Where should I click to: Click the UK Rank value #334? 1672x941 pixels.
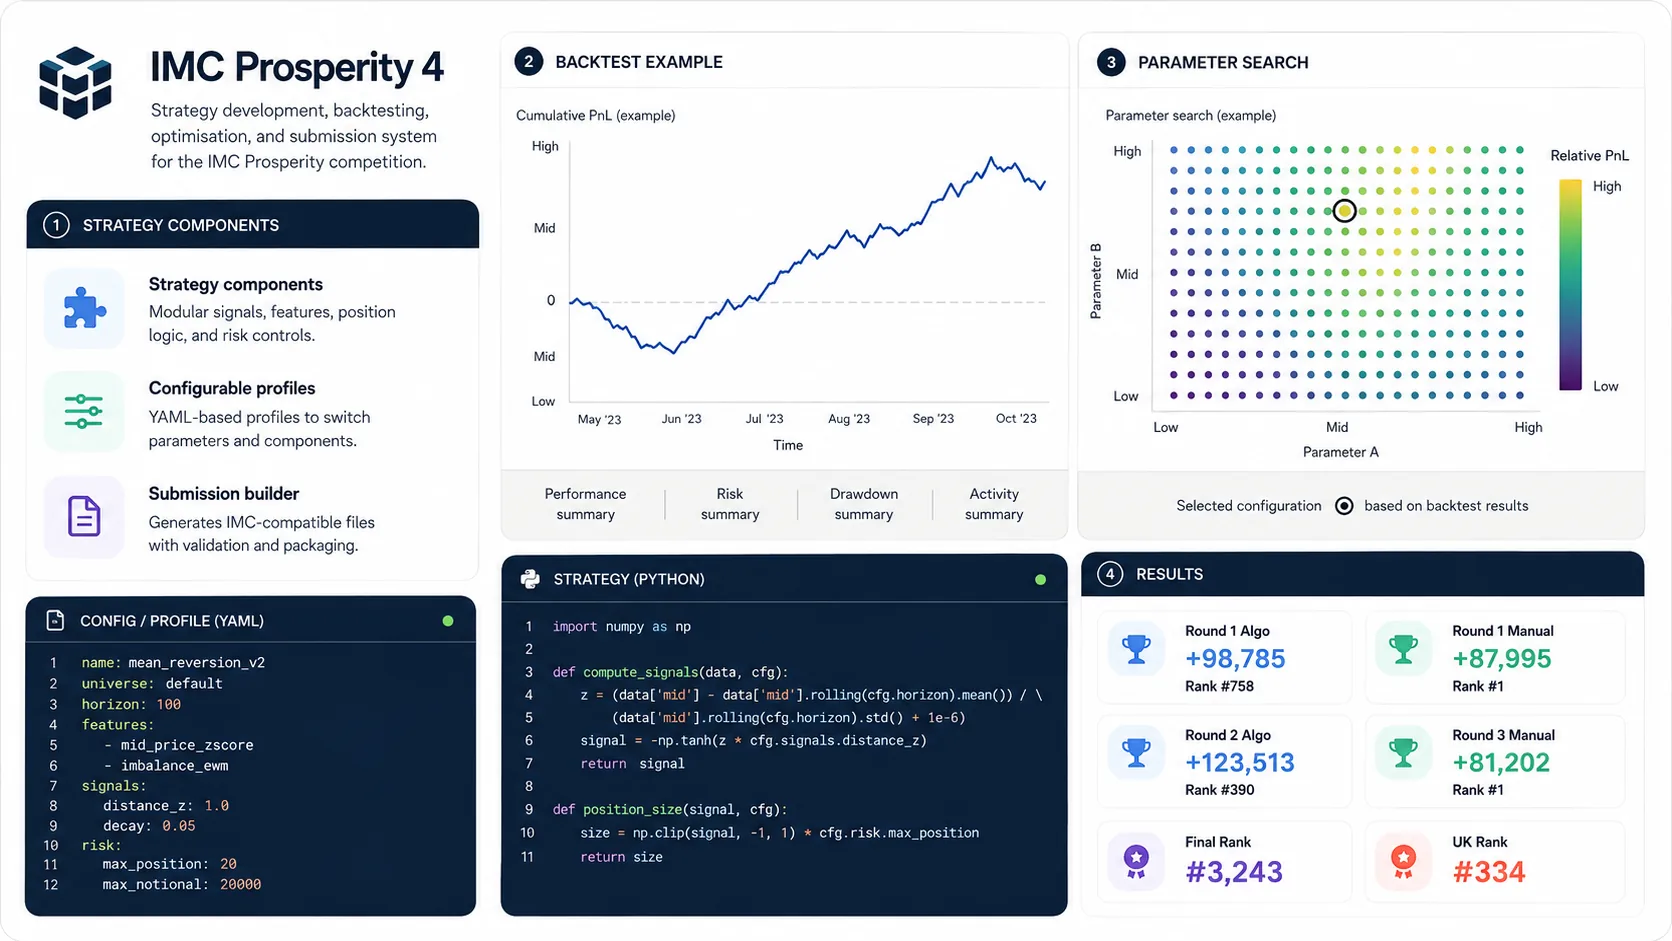pos(1489,872)
